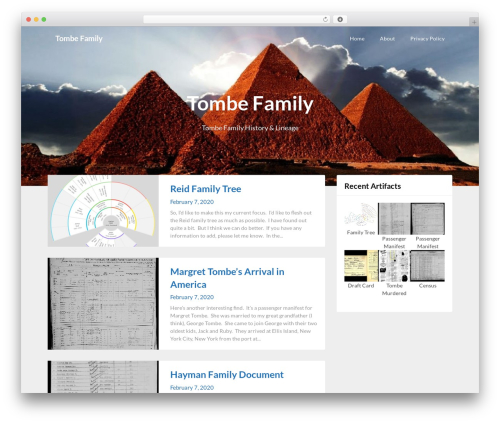
Task: Open the Draft Card artifact thumbnail
Action: pyautogui.click(x=361, y=266)
